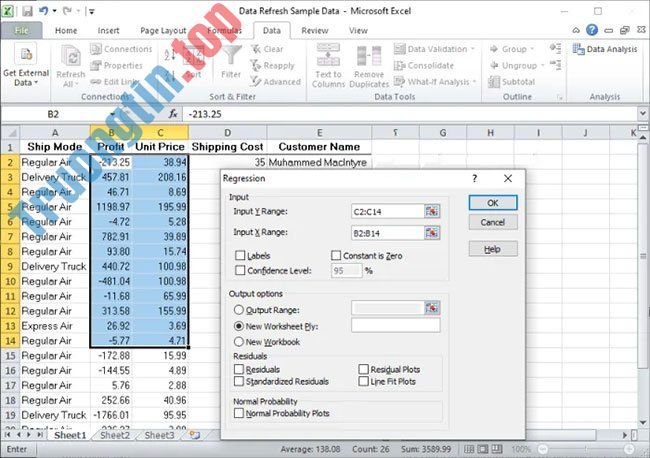Close the Regression dialog
Image resolution: width=650 pixels, height=458 pixels.
coord(508,178)
